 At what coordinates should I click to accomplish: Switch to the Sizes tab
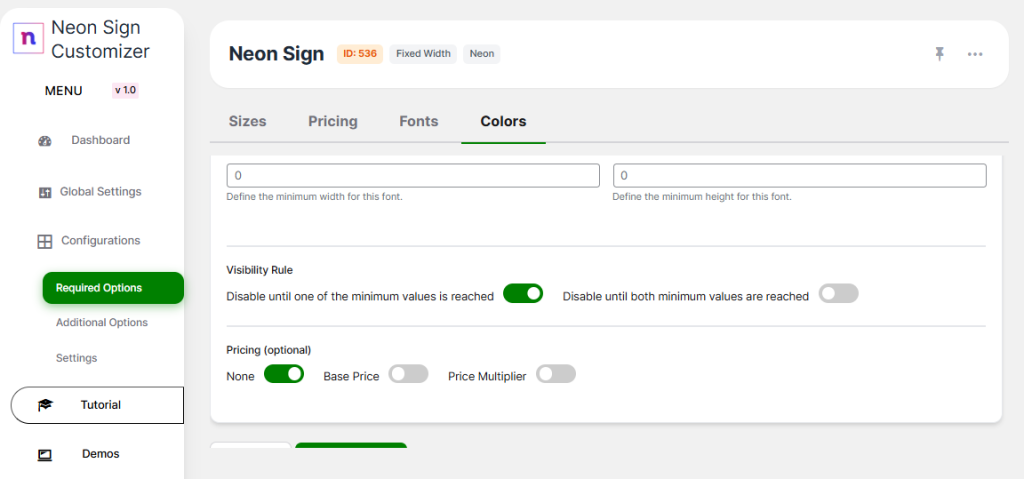(x=248, y=121)
